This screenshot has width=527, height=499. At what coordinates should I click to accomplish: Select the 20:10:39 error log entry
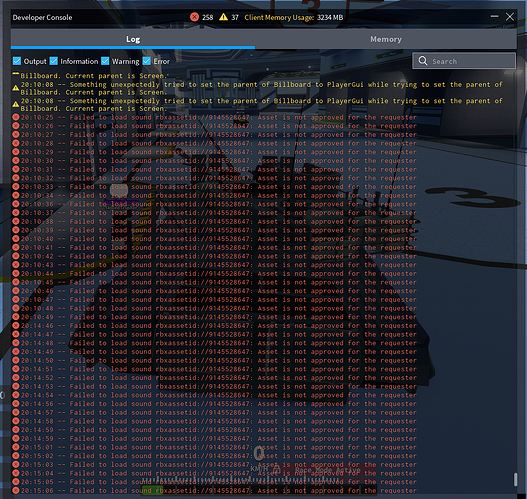pos(214,230)
